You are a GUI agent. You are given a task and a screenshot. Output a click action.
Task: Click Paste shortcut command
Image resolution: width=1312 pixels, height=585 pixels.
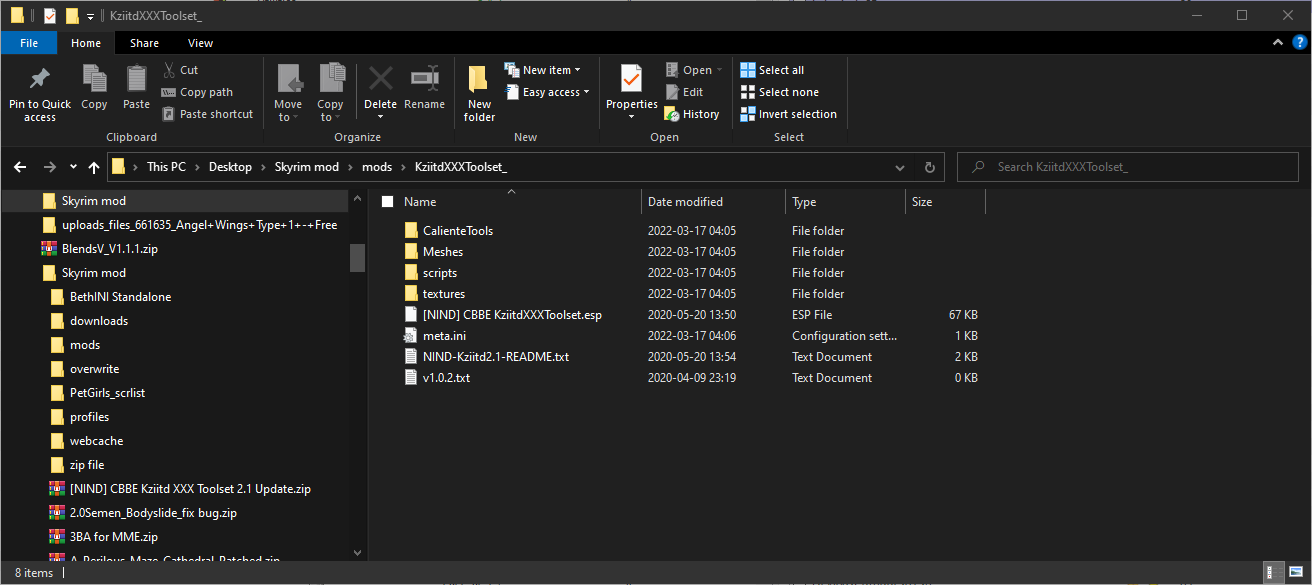click(x=207, y=114)
